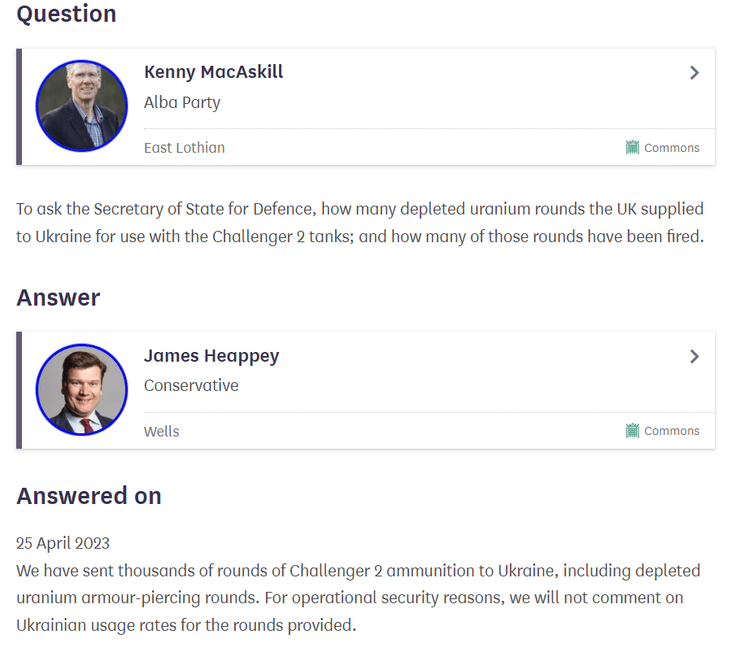Click the portcullis icon in Kenny MacAskill's card

click(x=632, y=148)
